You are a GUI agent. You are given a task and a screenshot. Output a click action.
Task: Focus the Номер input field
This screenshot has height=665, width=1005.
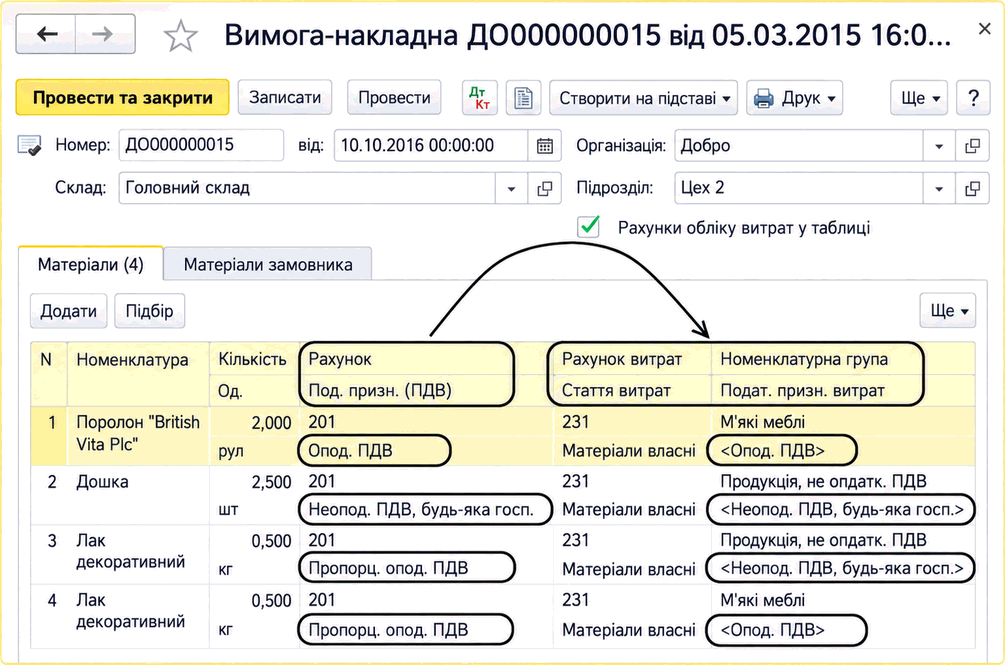click(x=201, y=145)
